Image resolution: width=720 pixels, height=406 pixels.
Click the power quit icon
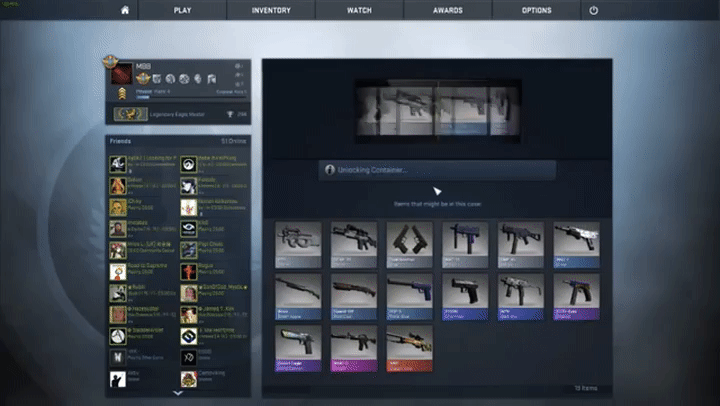[594, 10]
